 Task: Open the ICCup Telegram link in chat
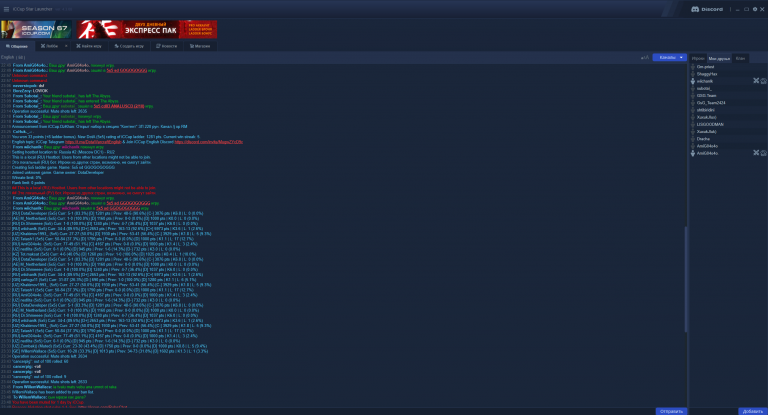93,142
